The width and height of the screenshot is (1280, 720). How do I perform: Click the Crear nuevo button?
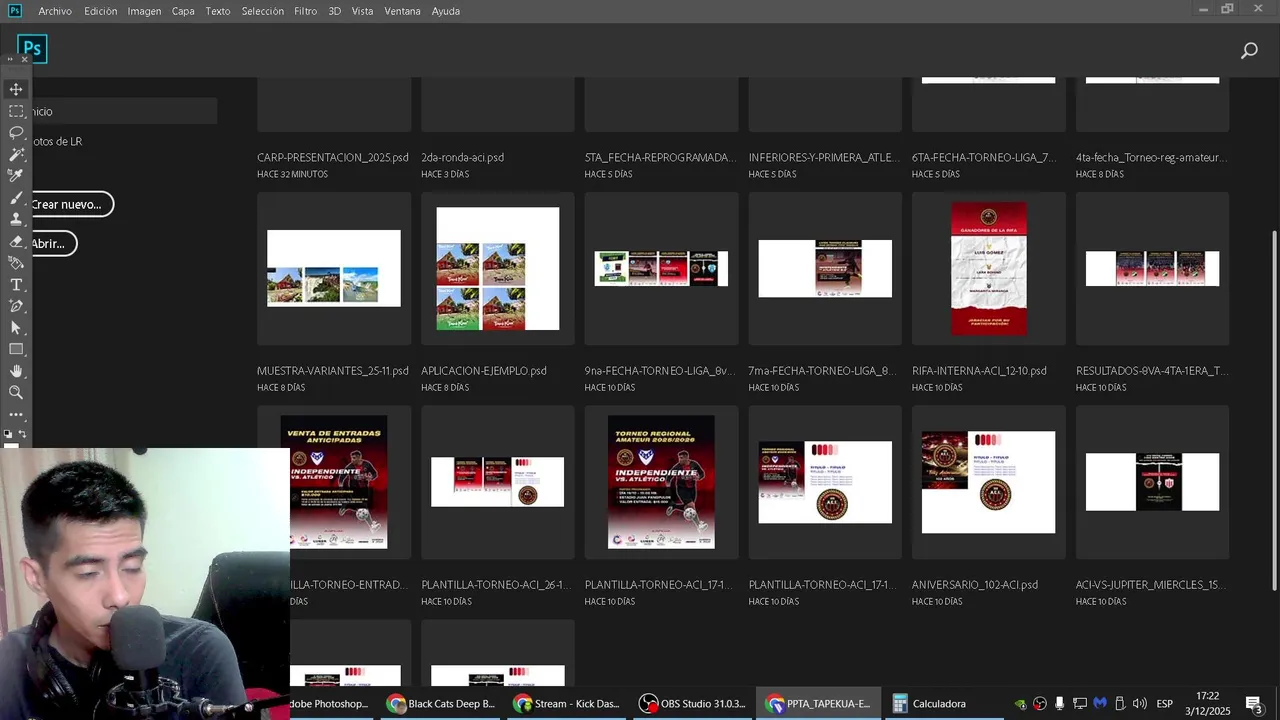point(70,204)
